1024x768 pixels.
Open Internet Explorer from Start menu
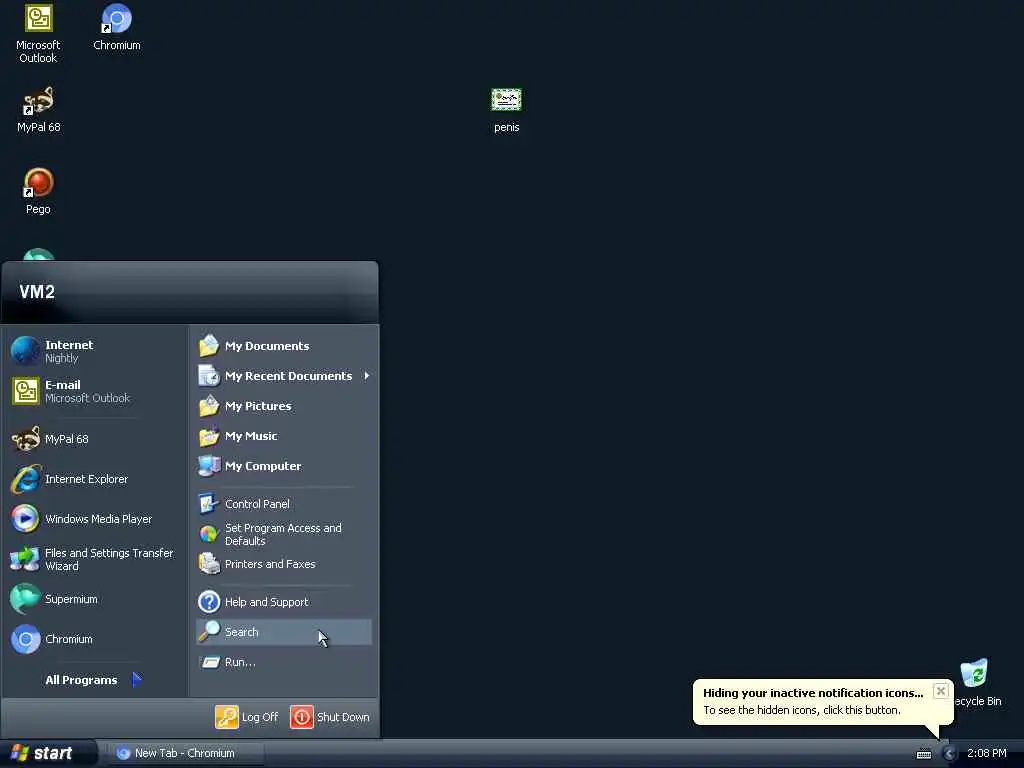[x=95, y=479]
